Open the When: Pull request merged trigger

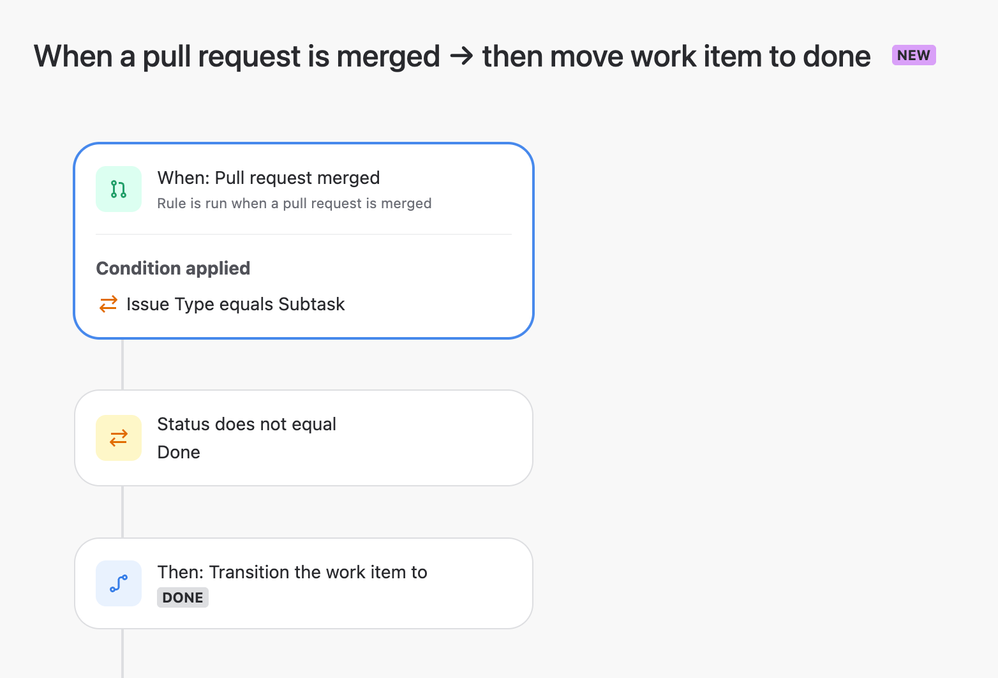coord(304,189)
